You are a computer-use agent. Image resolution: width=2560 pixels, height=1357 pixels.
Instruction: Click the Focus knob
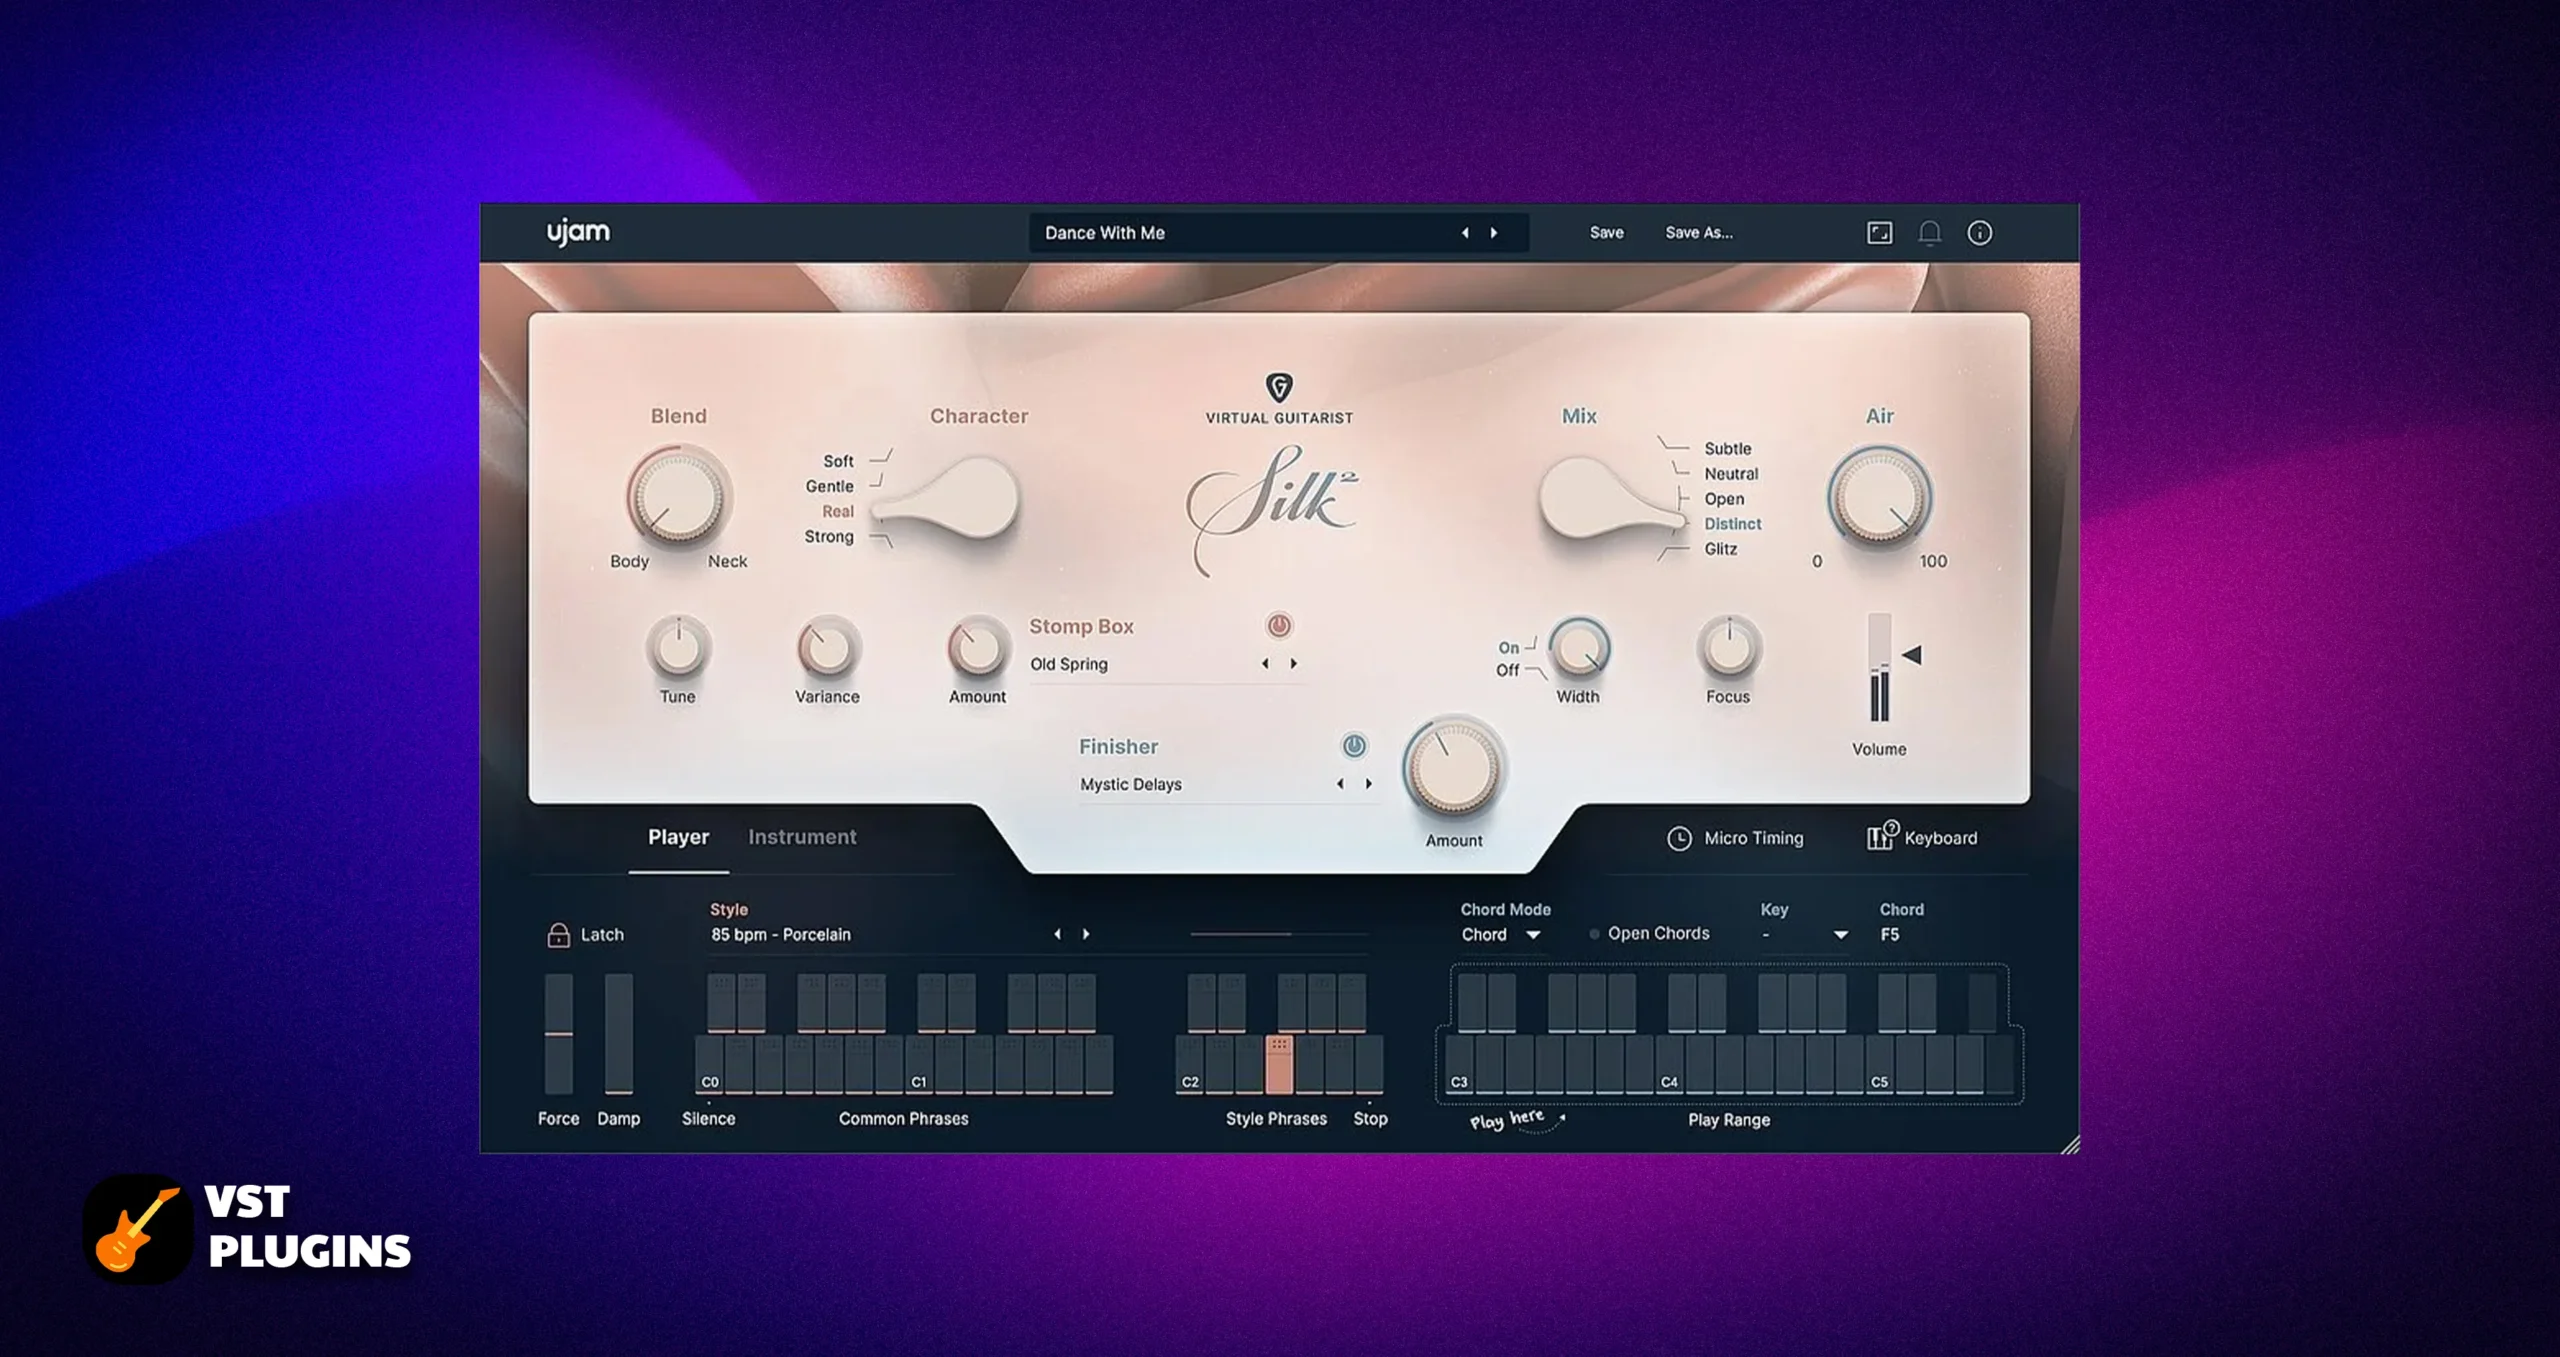[x=1728, y=646]
